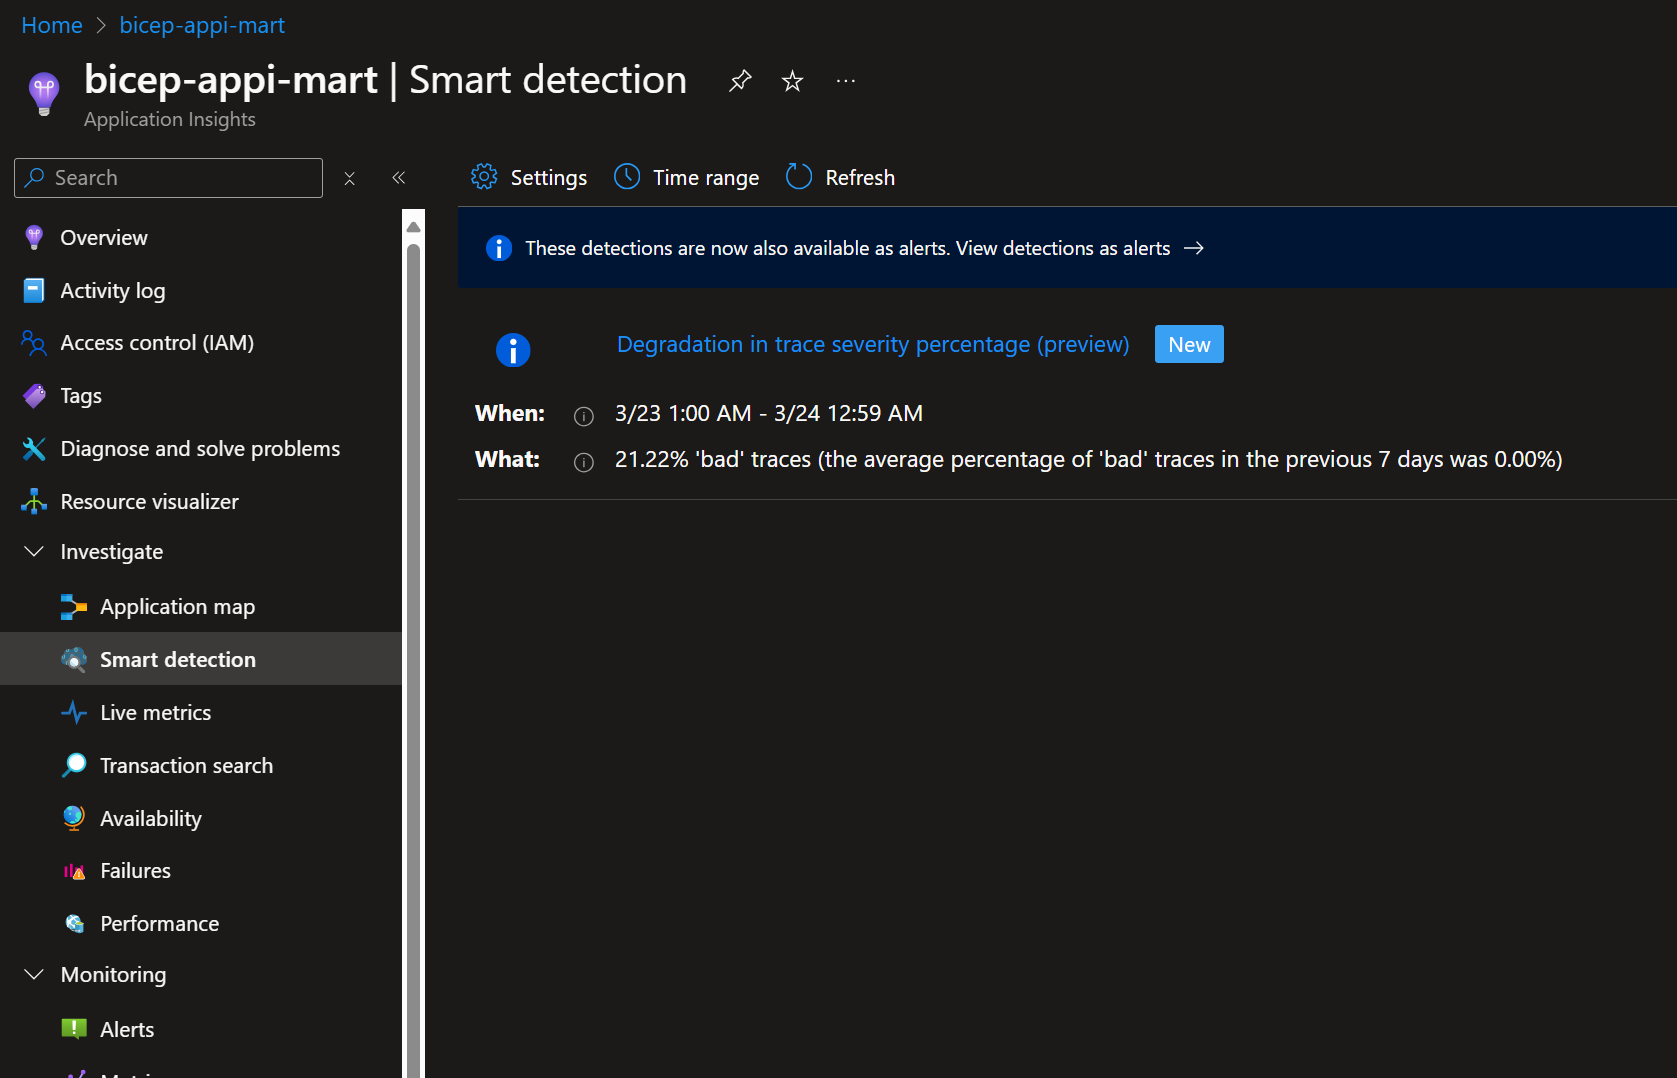The height and width of the screenshot is (1078, 1677).
Task: Click the blue info icon of detection
Action: click(x=513, y=350)
